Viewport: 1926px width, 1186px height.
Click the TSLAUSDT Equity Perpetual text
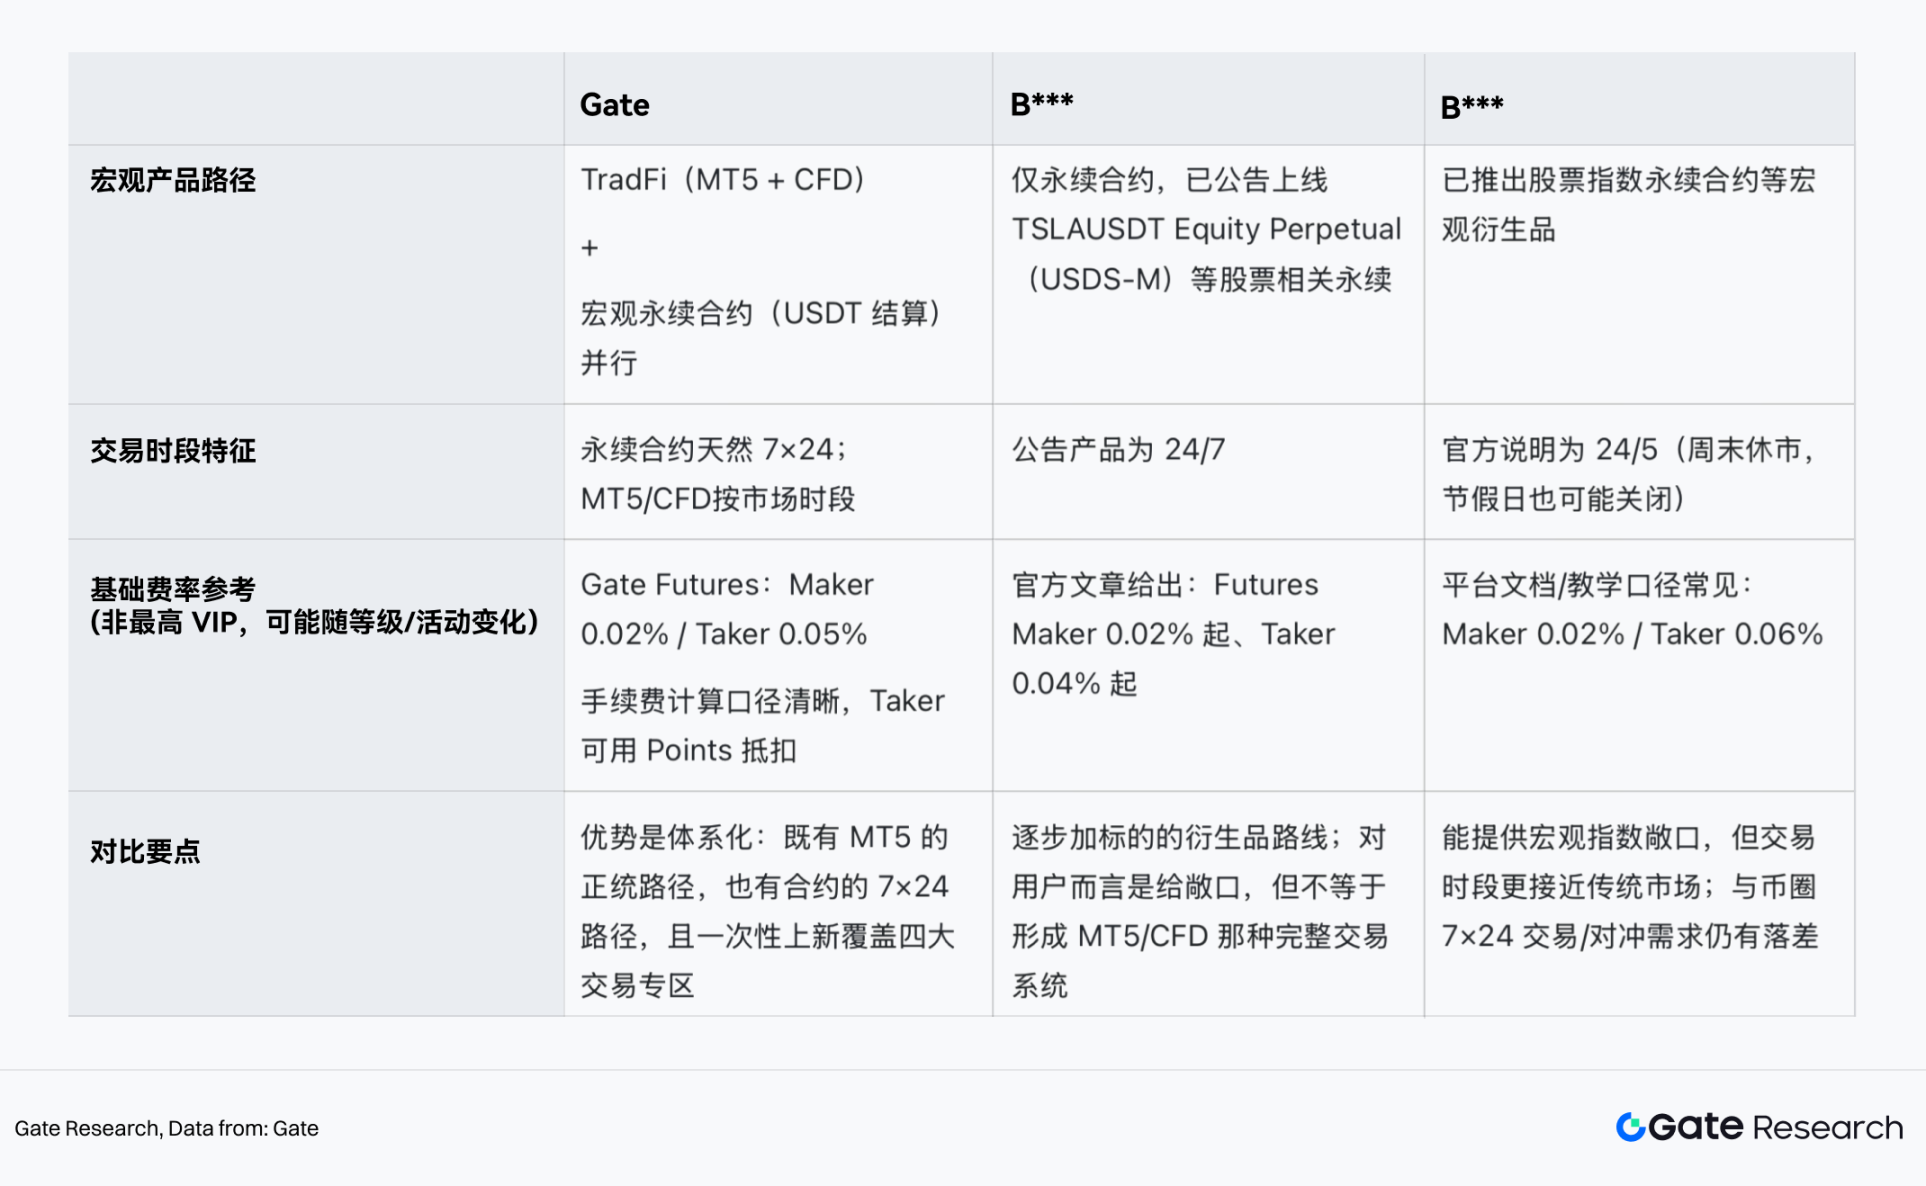[x=1205, y=229]
